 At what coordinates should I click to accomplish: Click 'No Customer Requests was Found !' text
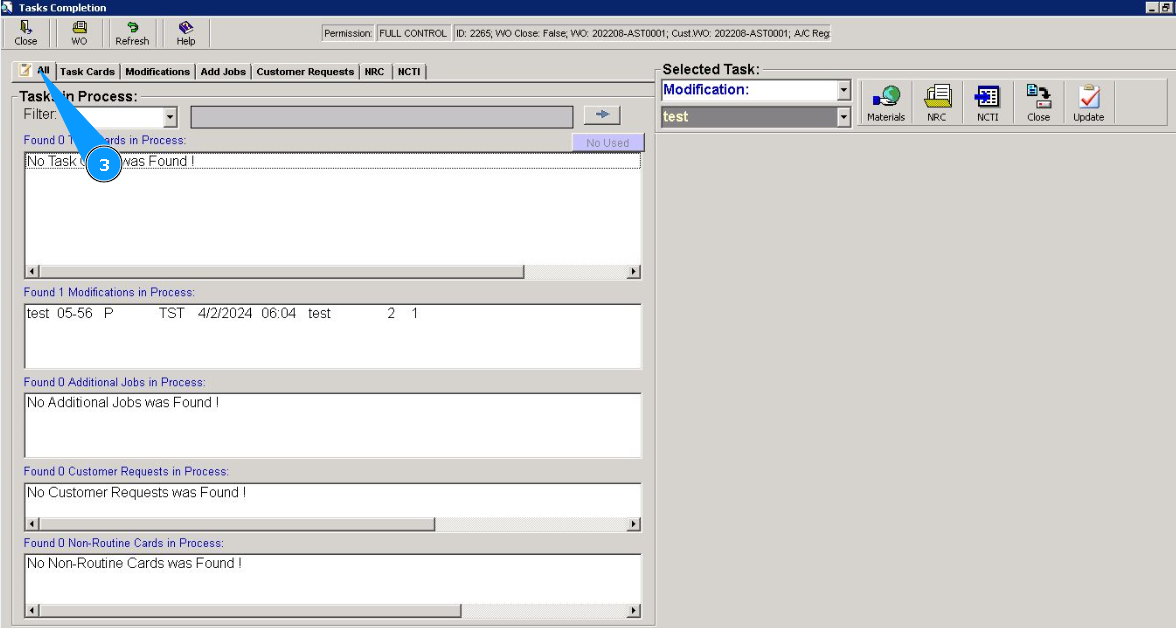pos(136,493)
